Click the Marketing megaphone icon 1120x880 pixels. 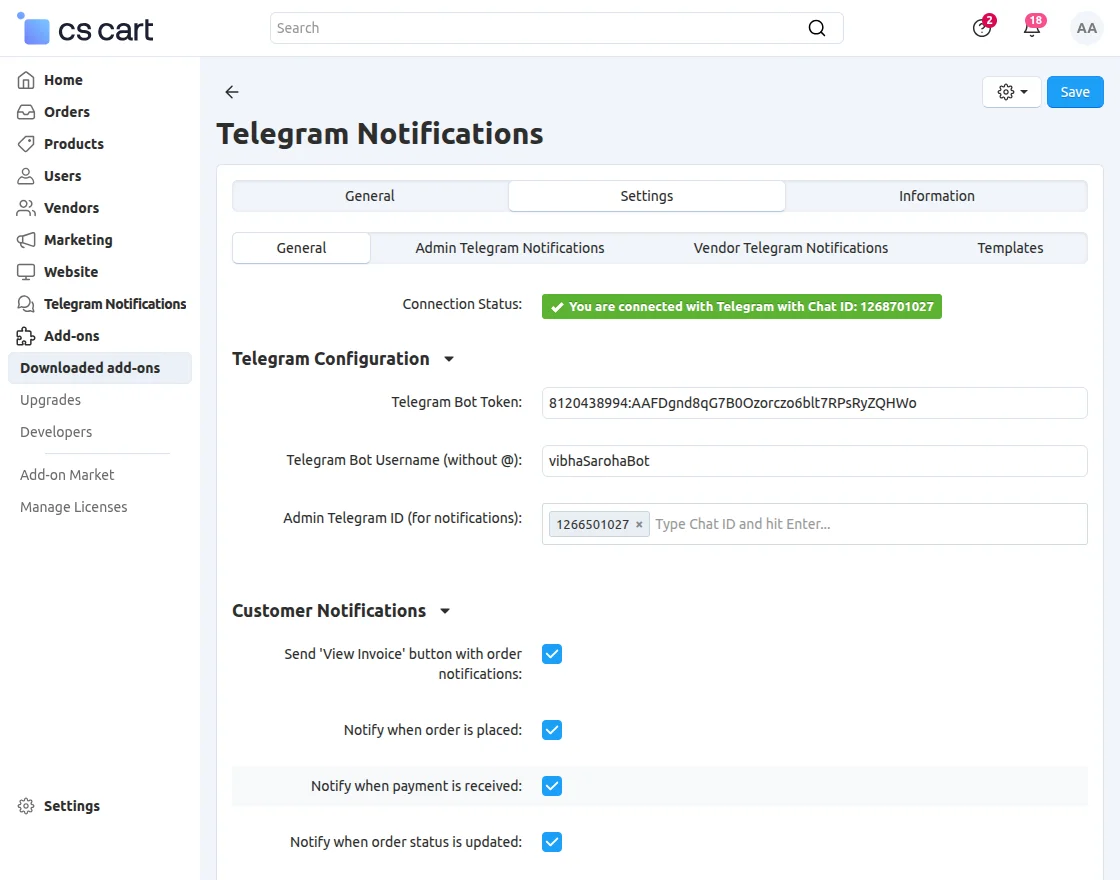[26, 240]
